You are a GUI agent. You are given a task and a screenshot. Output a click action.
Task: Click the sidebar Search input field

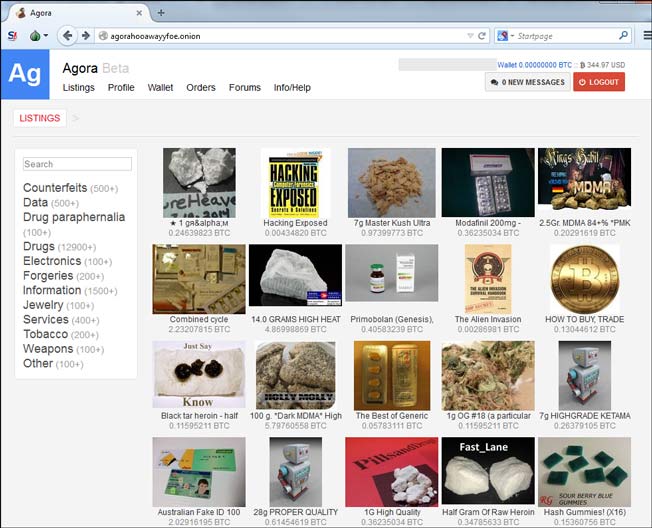tap(77, 164)
